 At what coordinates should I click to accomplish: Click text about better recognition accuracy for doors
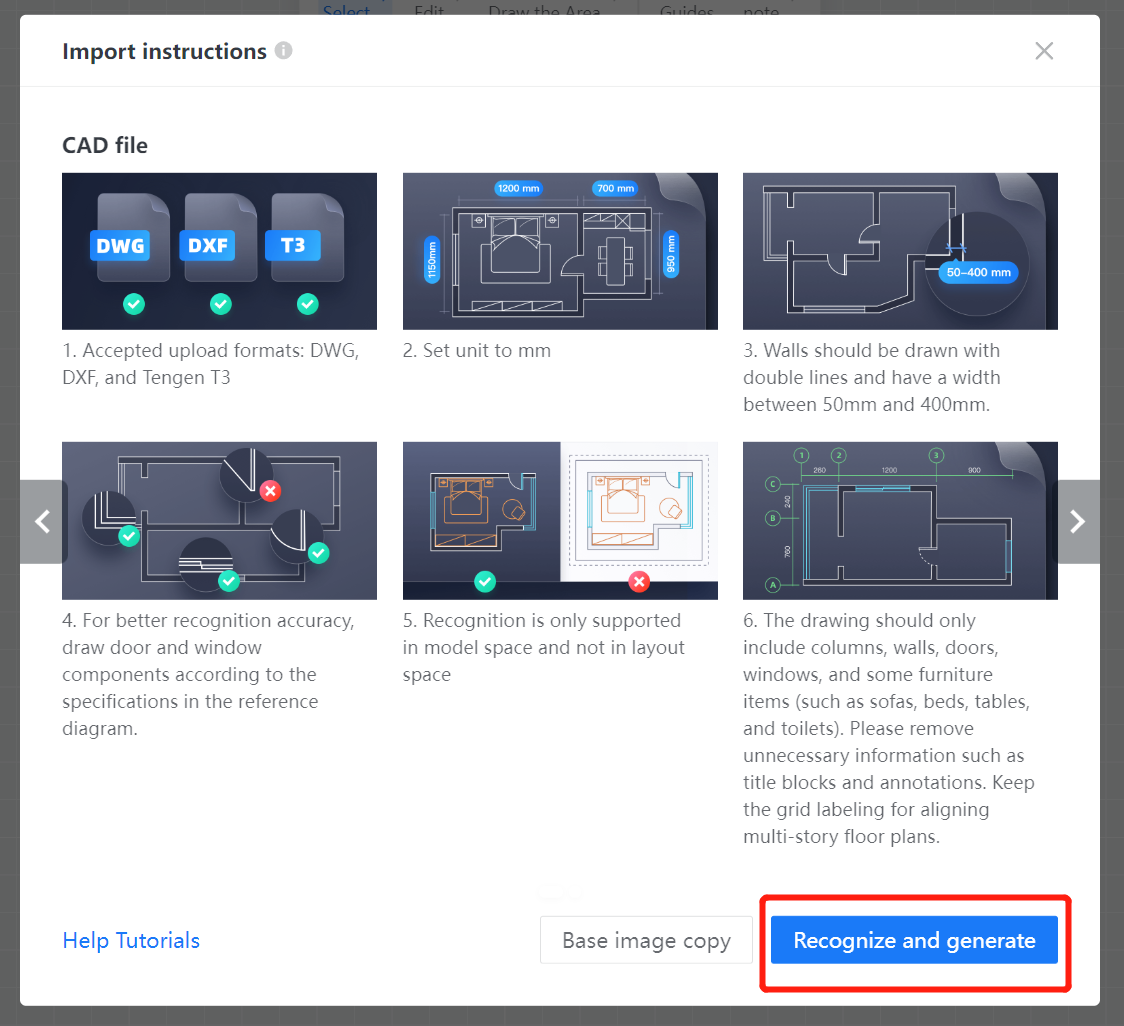pos(208,674)
